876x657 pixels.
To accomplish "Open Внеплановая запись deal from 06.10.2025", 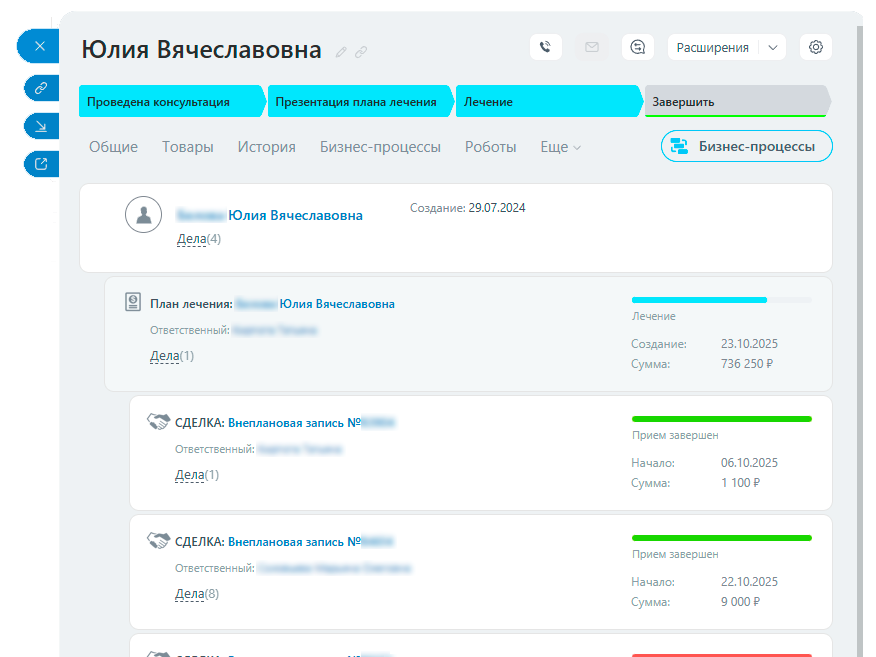I will click(311, 423).
